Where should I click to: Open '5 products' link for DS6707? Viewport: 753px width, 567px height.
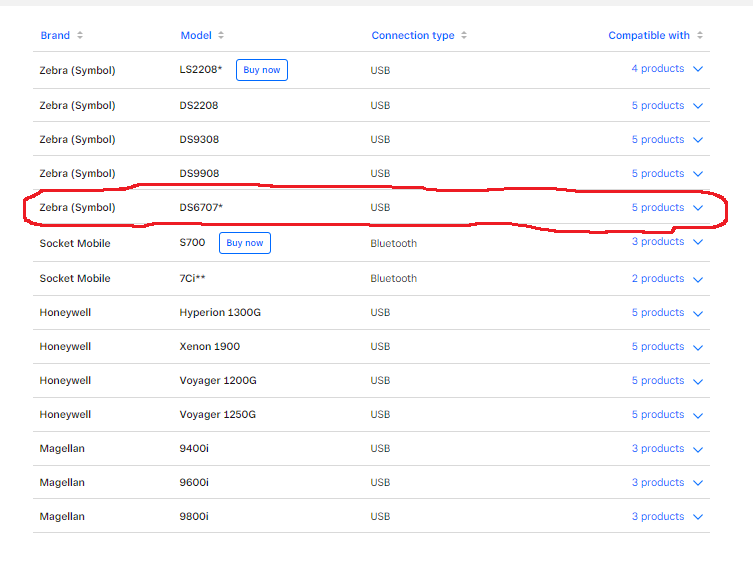(657, 208)
